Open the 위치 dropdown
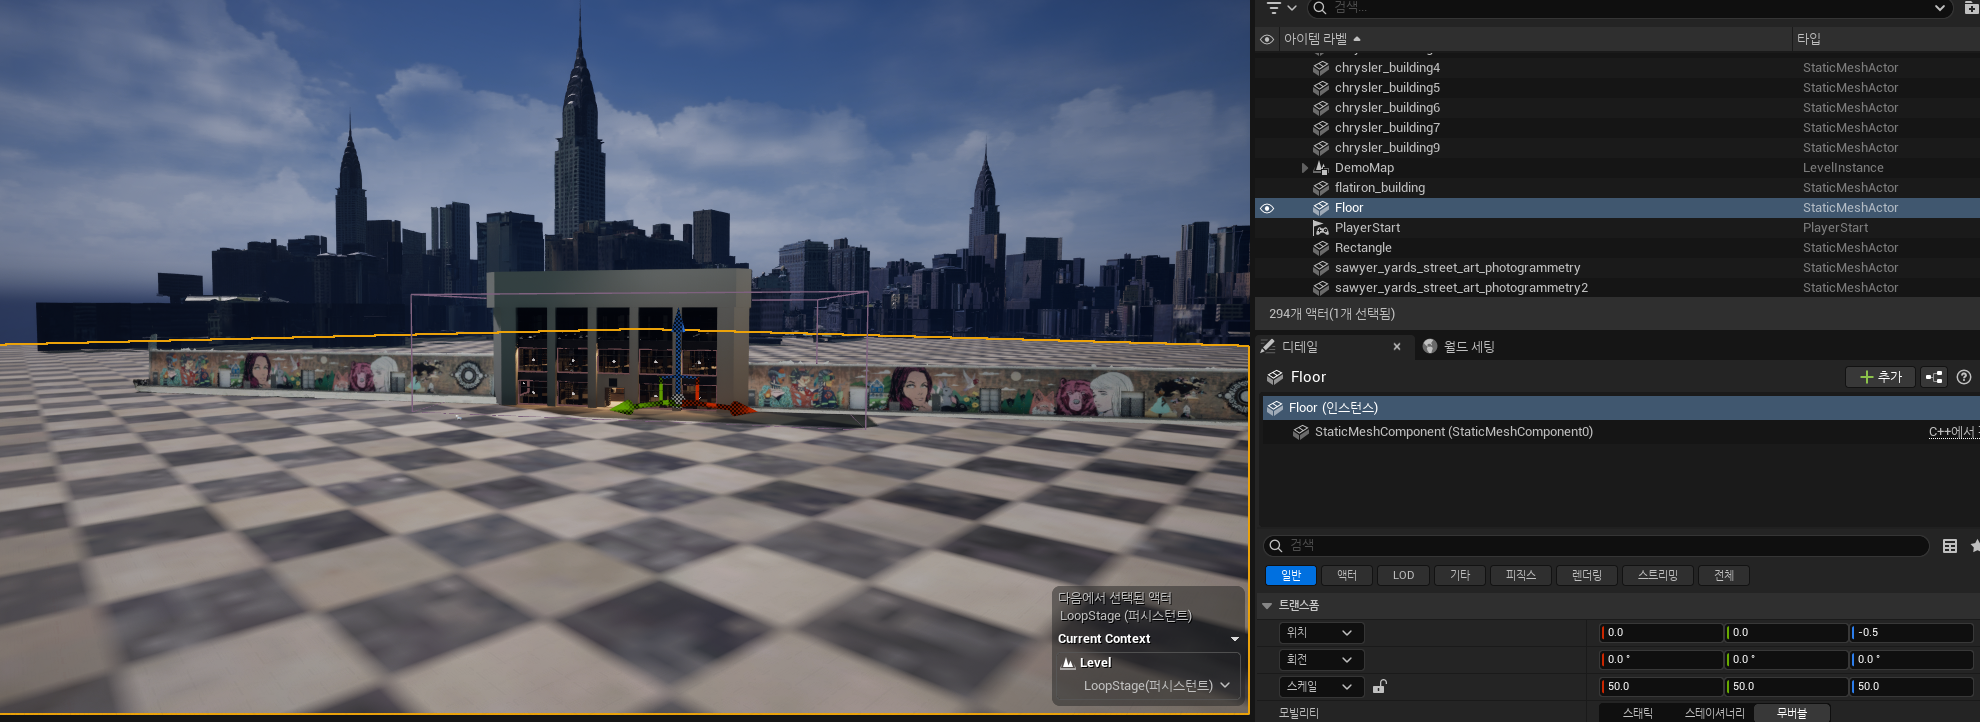 coord(1321,633)
